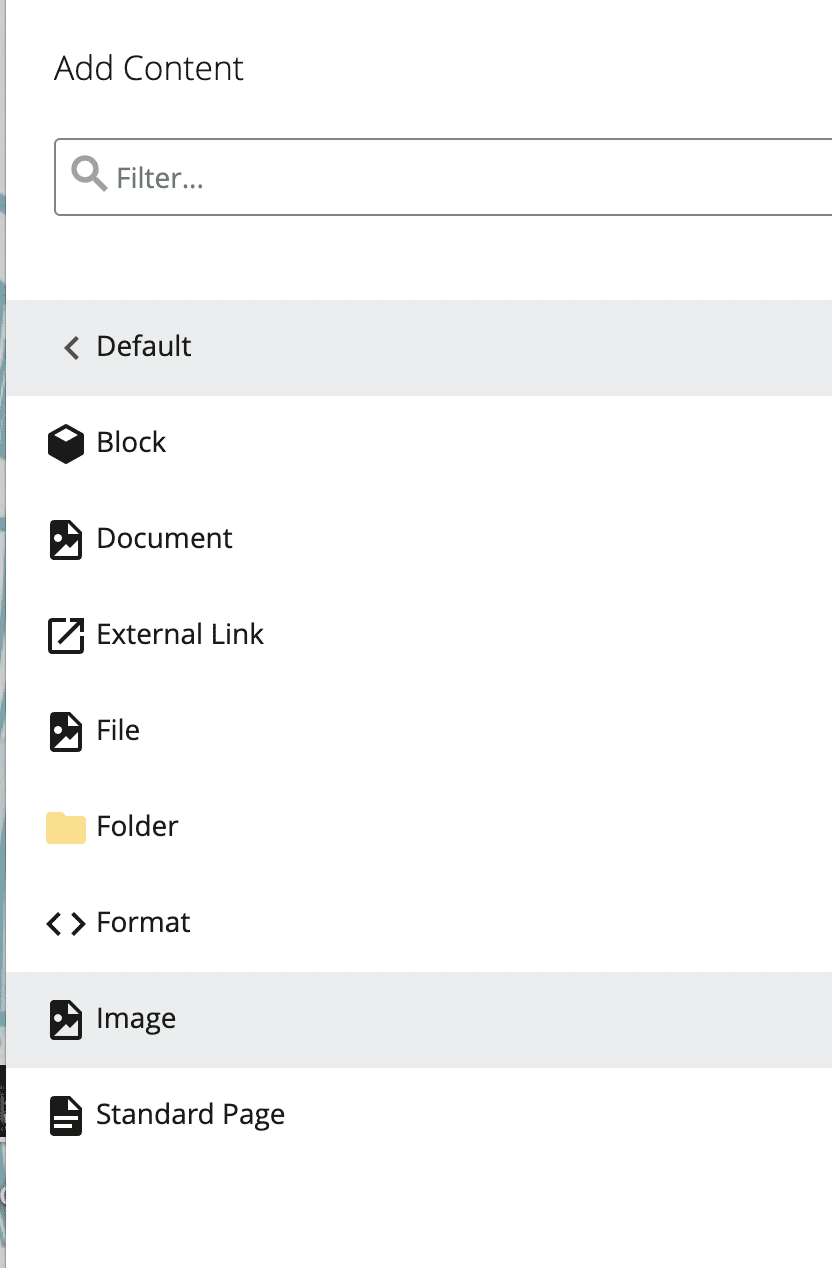This screenshot has width=832, height=1268.
Task: Click the Document icon
Action: (64, 539)
